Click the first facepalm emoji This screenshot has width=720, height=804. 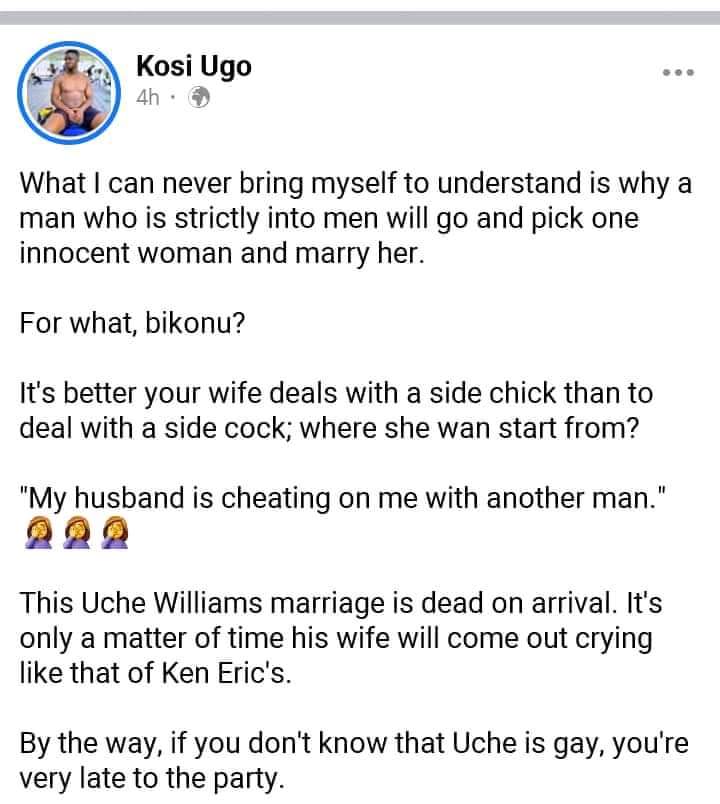pos(38,533)
